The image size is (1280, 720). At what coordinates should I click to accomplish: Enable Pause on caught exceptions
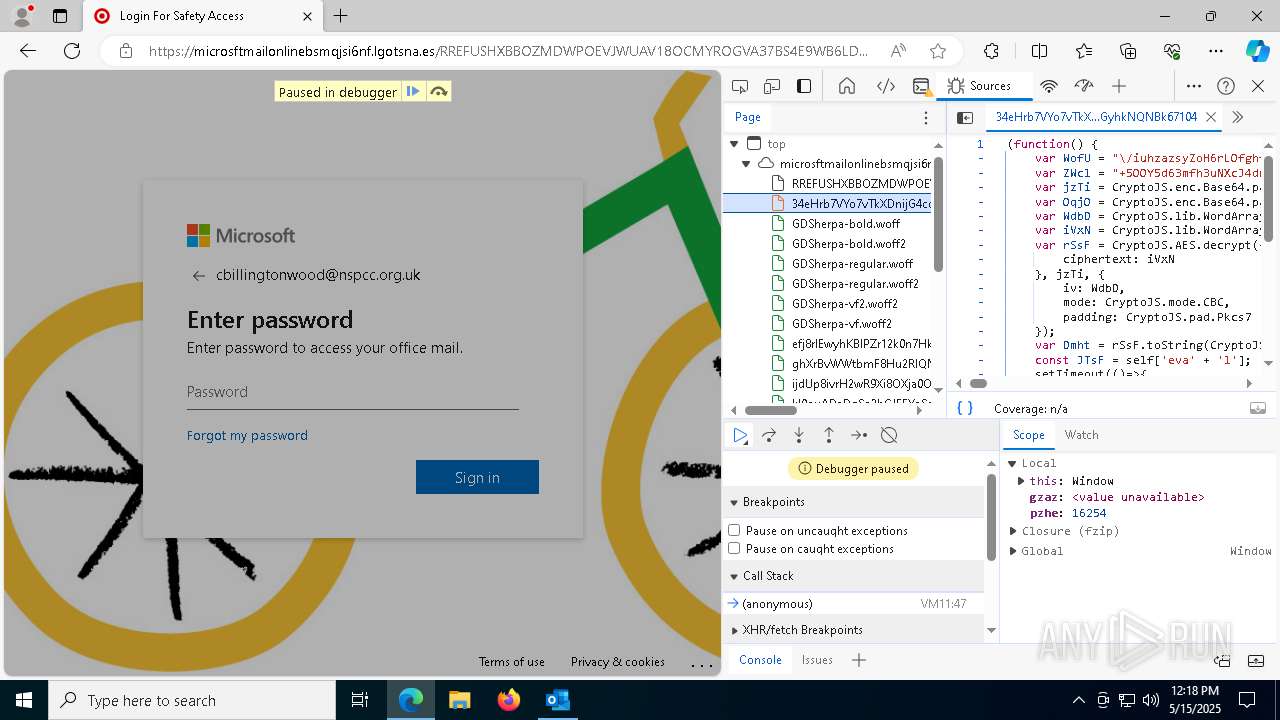pos(734,548)
